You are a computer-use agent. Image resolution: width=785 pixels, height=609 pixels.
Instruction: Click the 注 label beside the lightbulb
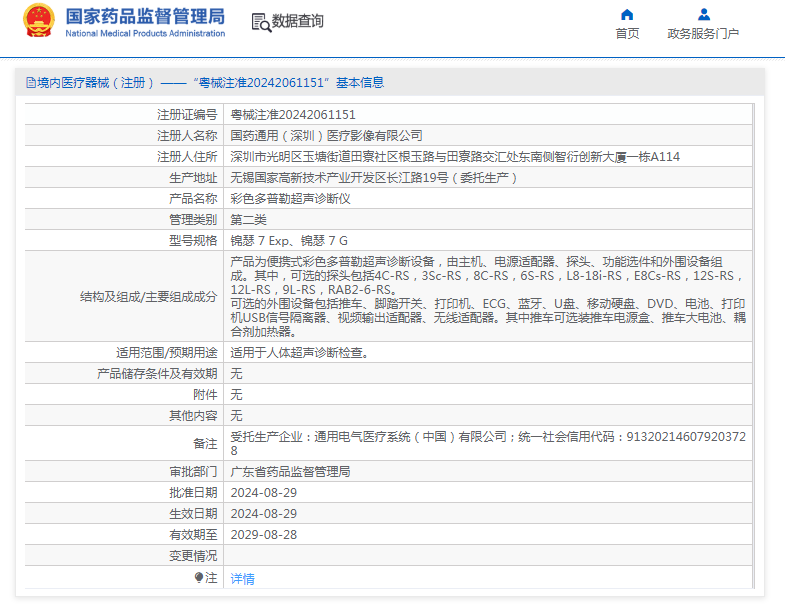[x=211, y=578]
